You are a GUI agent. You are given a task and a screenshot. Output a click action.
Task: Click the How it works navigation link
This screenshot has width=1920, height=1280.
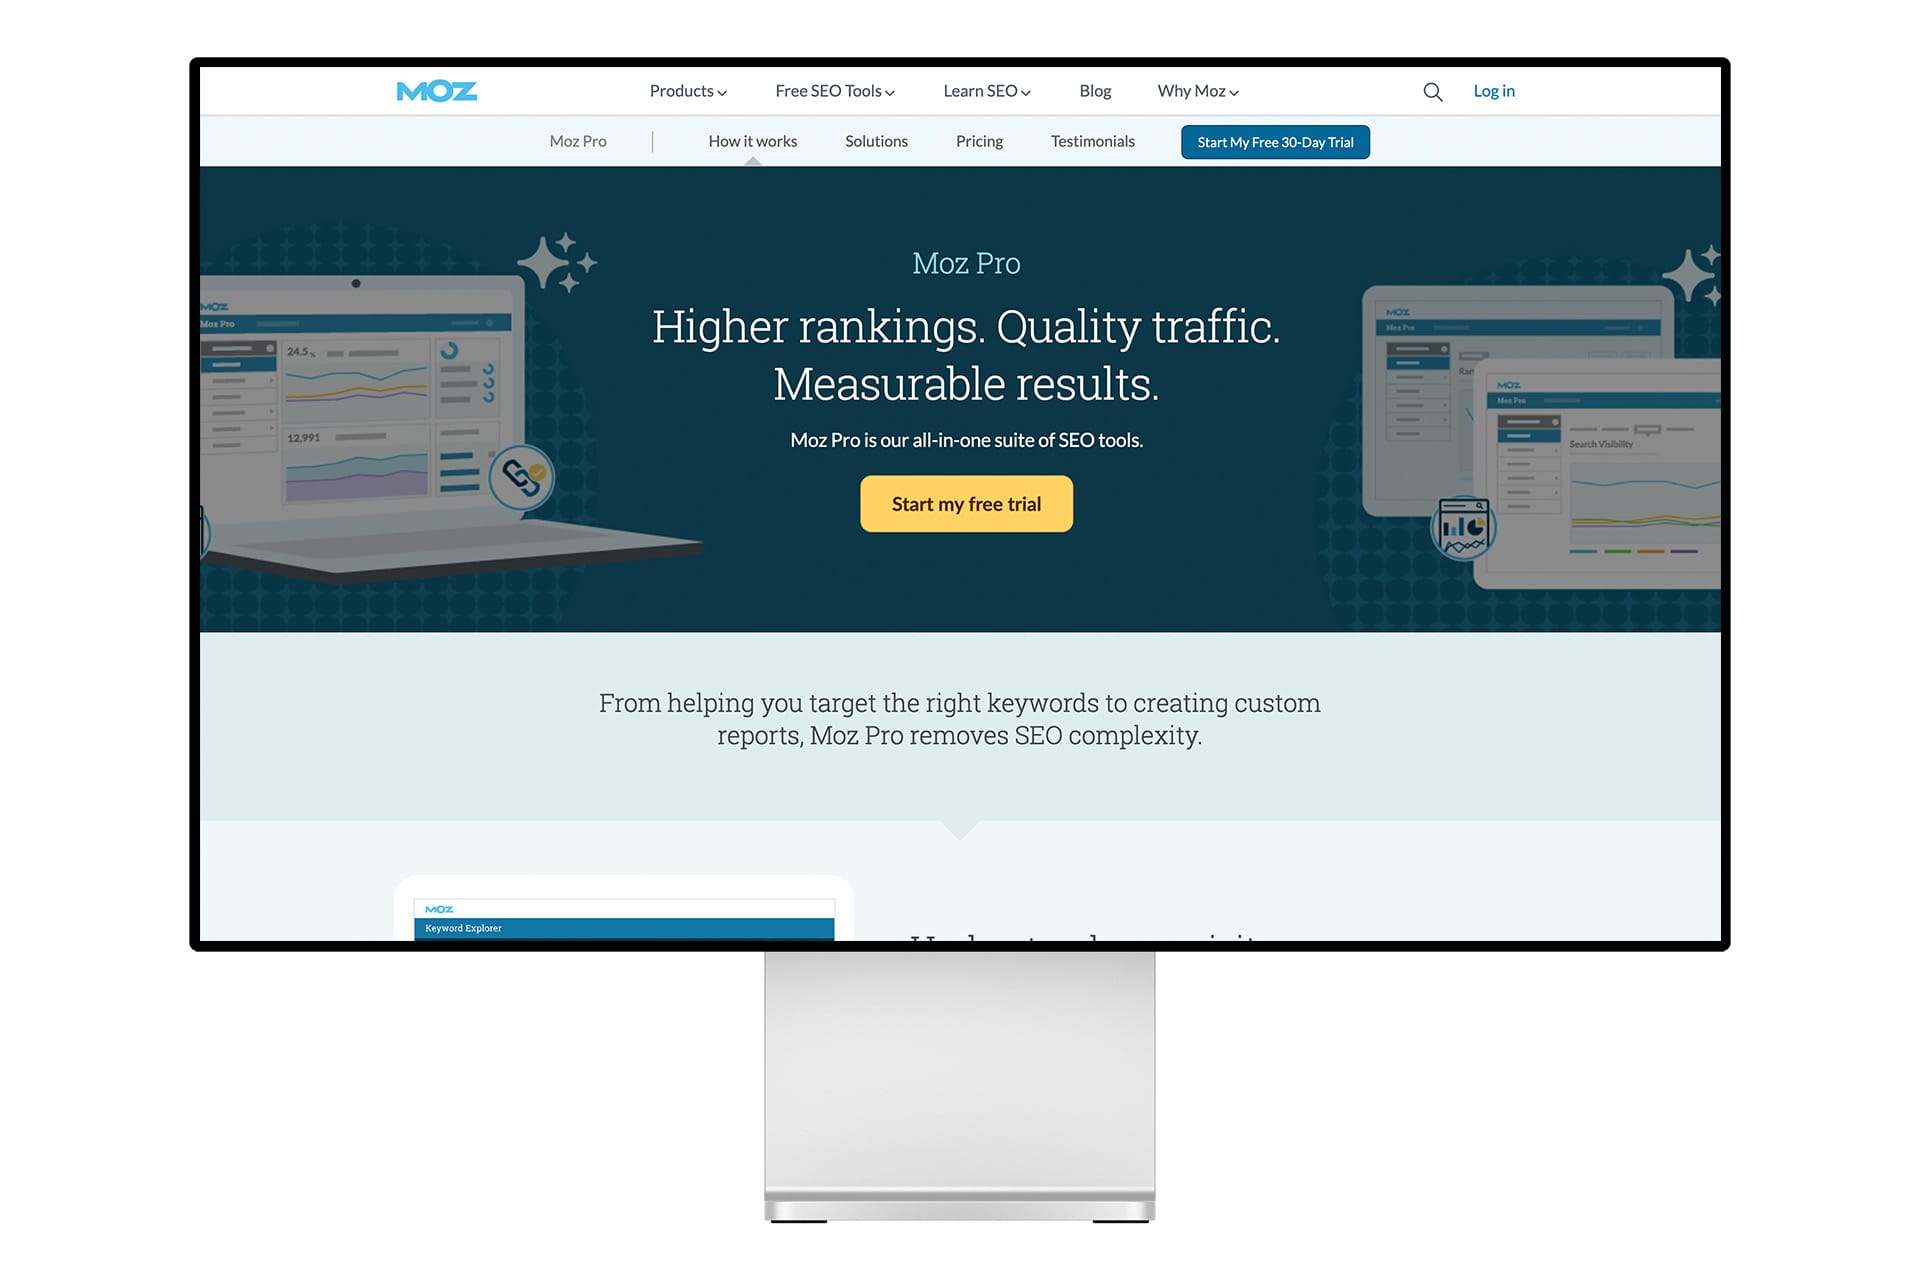coord(751,140)
